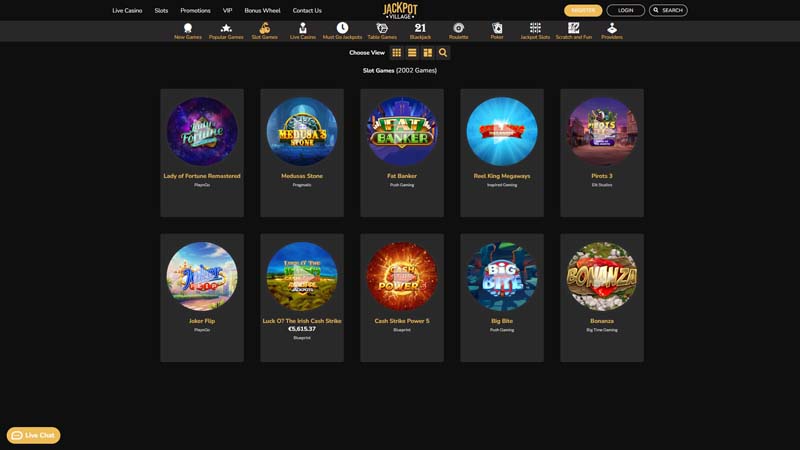Open Must Go Jackpots clock icon
Screen dimensions: 800x450
pos(342,28)
